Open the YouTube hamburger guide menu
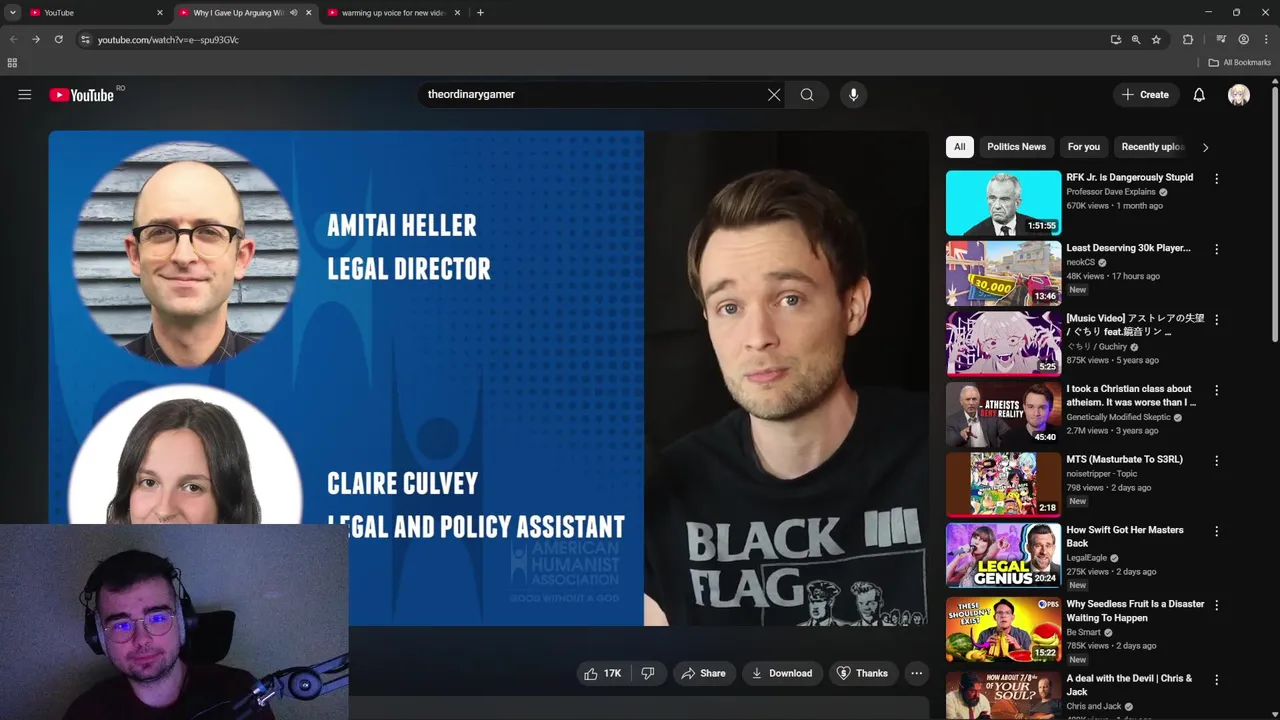1280x720 pixels. click(x=25, y=95)
